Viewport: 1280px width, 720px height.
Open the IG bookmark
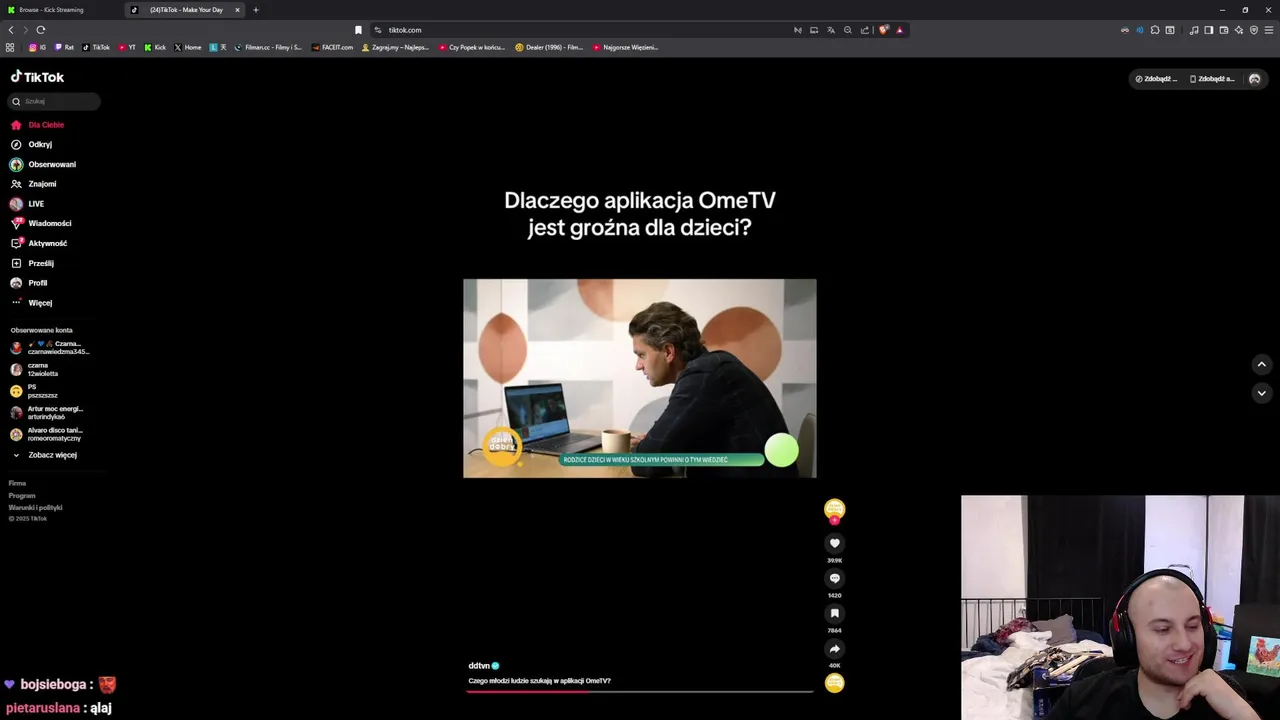[x=37, y=47]
